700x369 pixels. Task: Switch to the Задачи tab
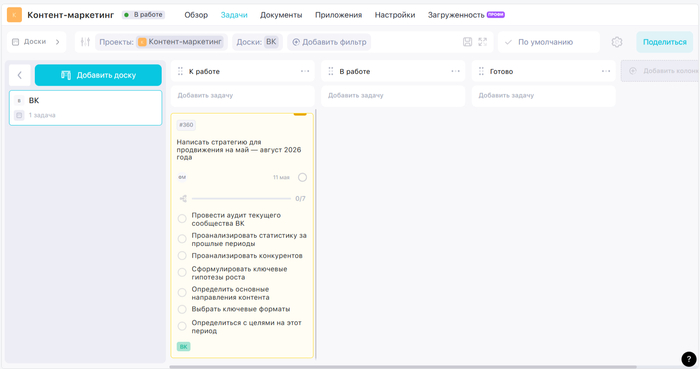point(234,15)
